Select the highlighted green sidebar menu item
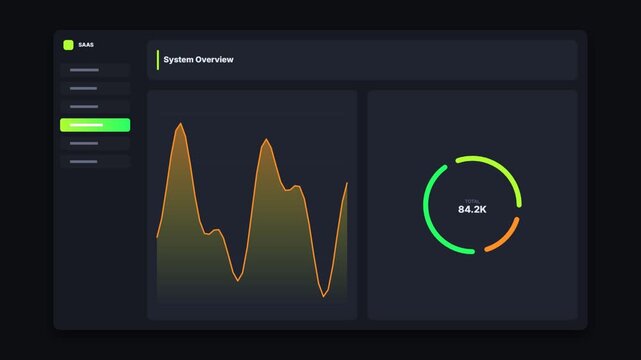The image size is (641, 360). [95, 125]
